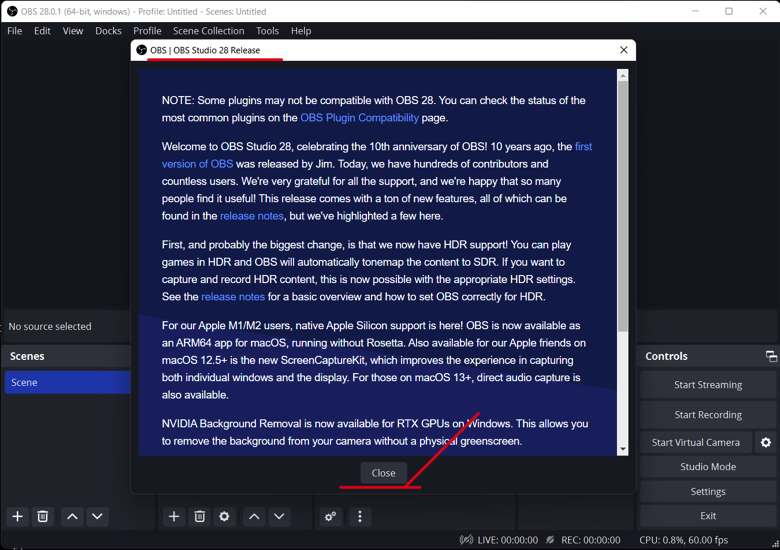Click the LIVE: 00:00:00 timer text
This screenshot has width=780, height=550.
point(507,540)
